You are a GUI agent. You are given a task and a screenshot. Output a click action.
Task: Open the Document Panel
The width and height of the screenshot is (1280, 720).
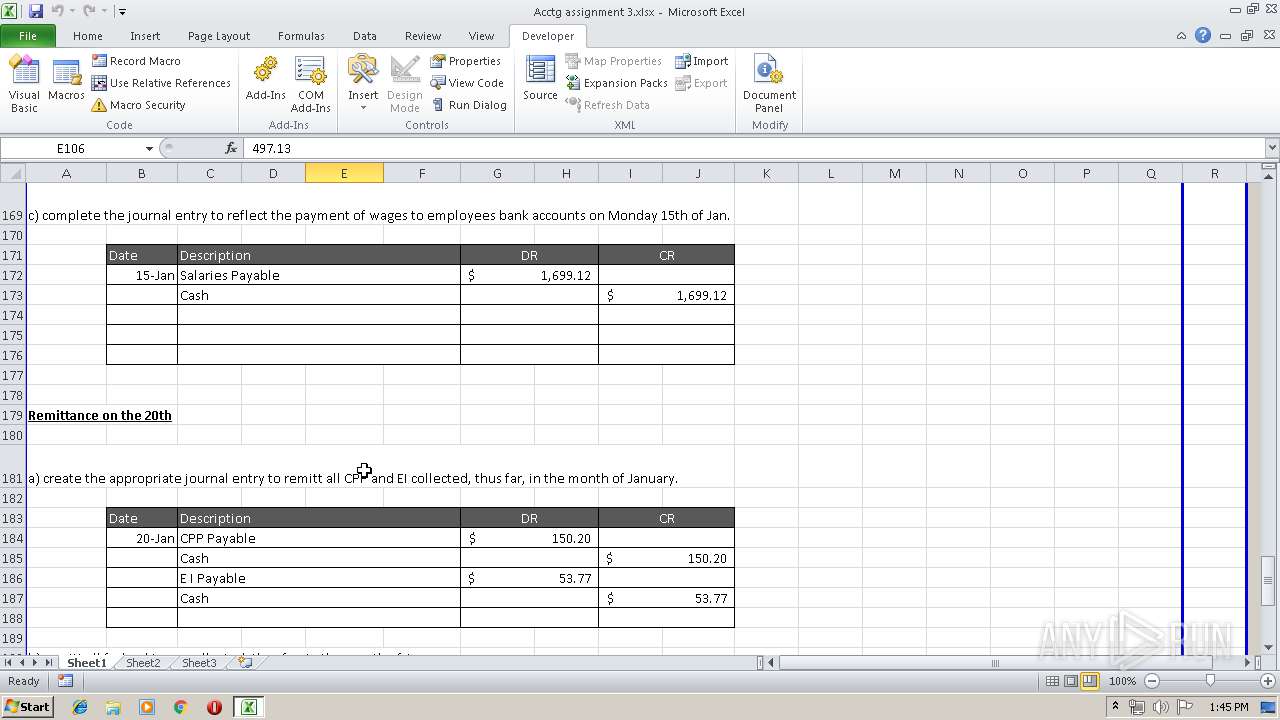pos(769,84)
